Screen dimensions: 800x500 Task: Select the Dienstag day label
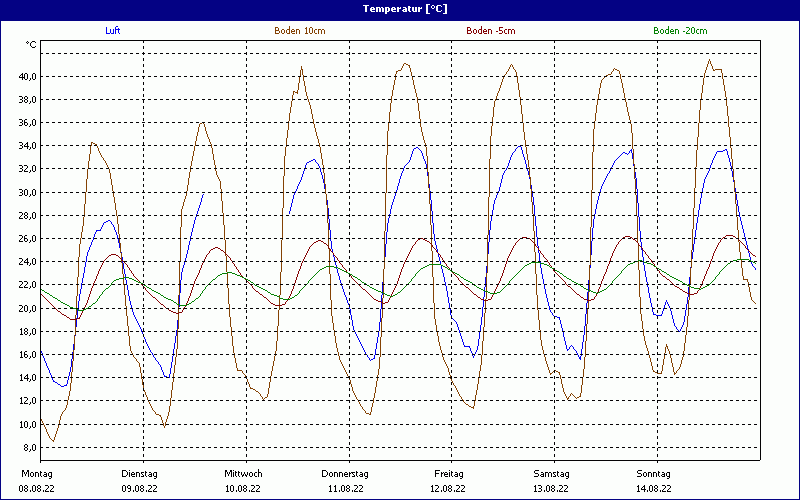click(x=140, y=474)
